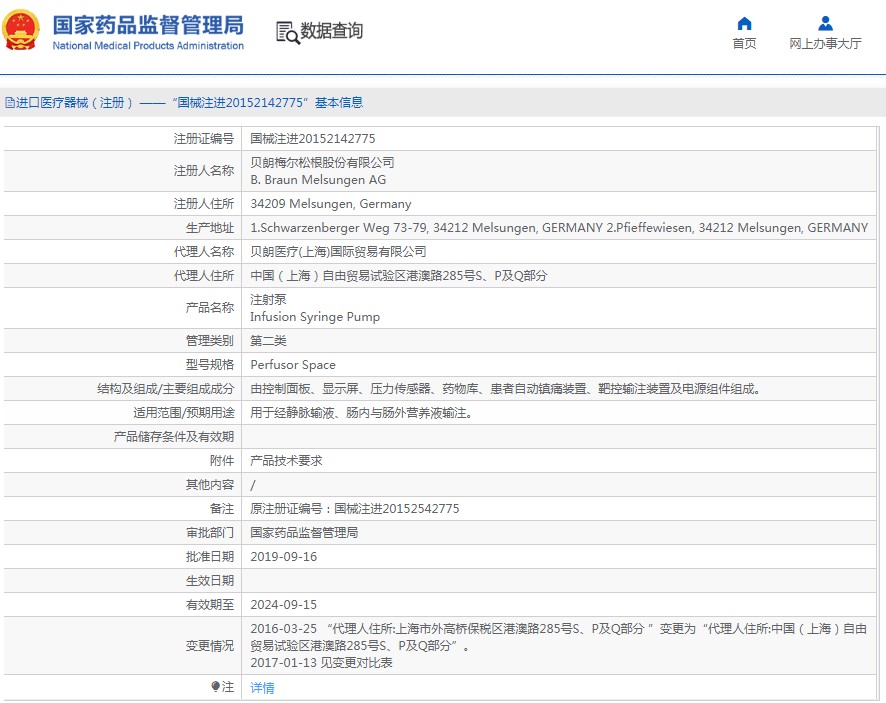Image resolution: width=886 pixels, height=703 pixels.
Task: Click the 其他内容 label
Action: tap(210, 485)
